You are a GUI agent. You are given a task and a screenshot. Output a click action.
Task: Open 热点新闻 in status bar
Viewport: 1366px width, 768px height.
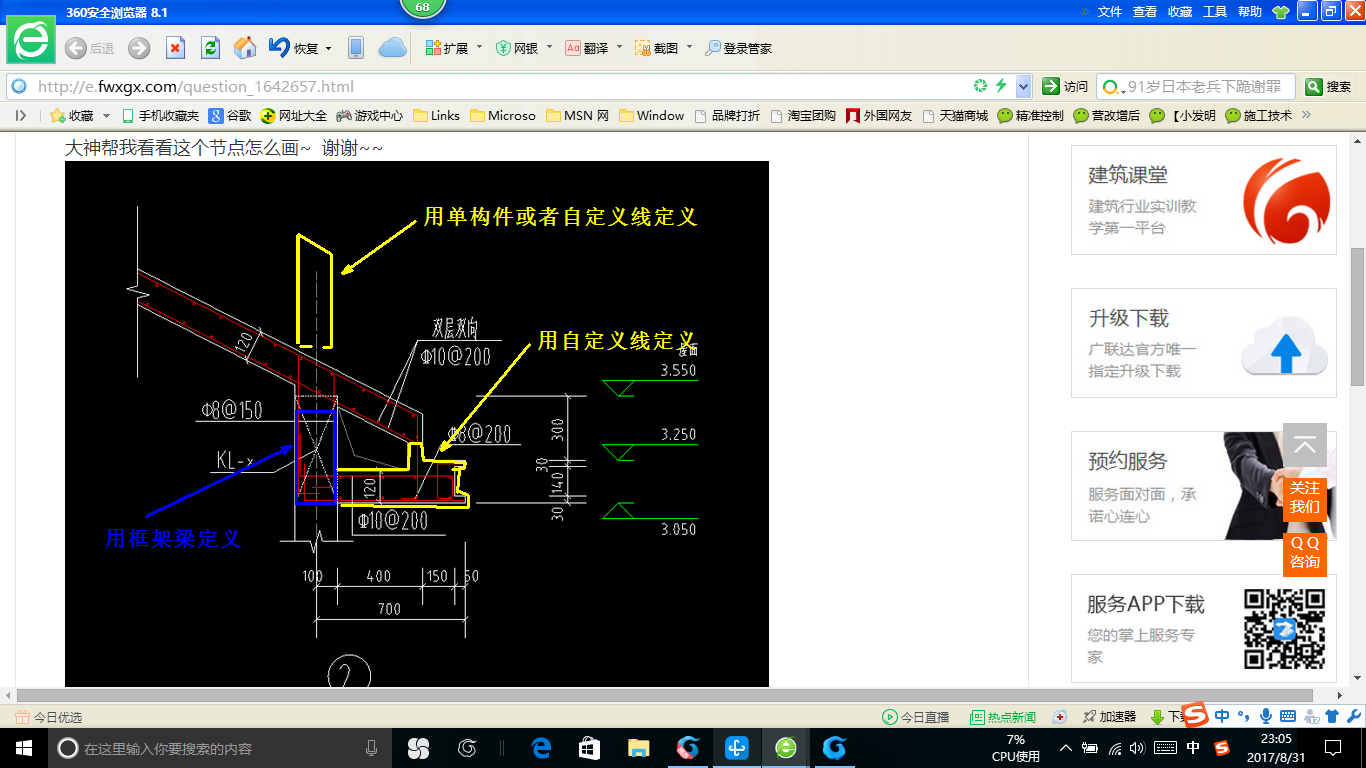click(x=1003, y=717)
